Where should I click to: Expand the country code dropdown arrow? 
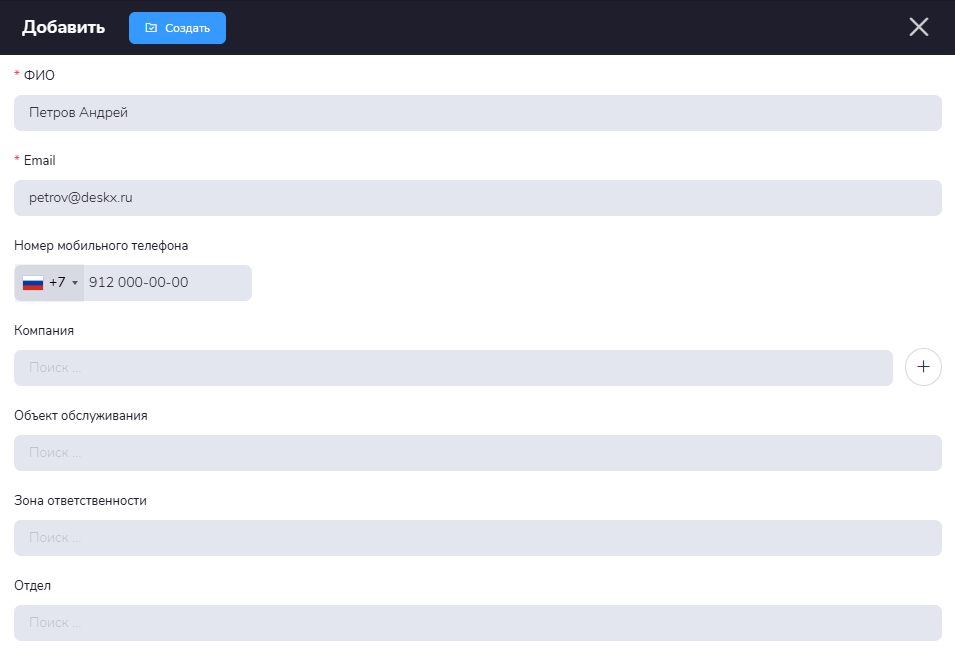(x=75, y=283)
